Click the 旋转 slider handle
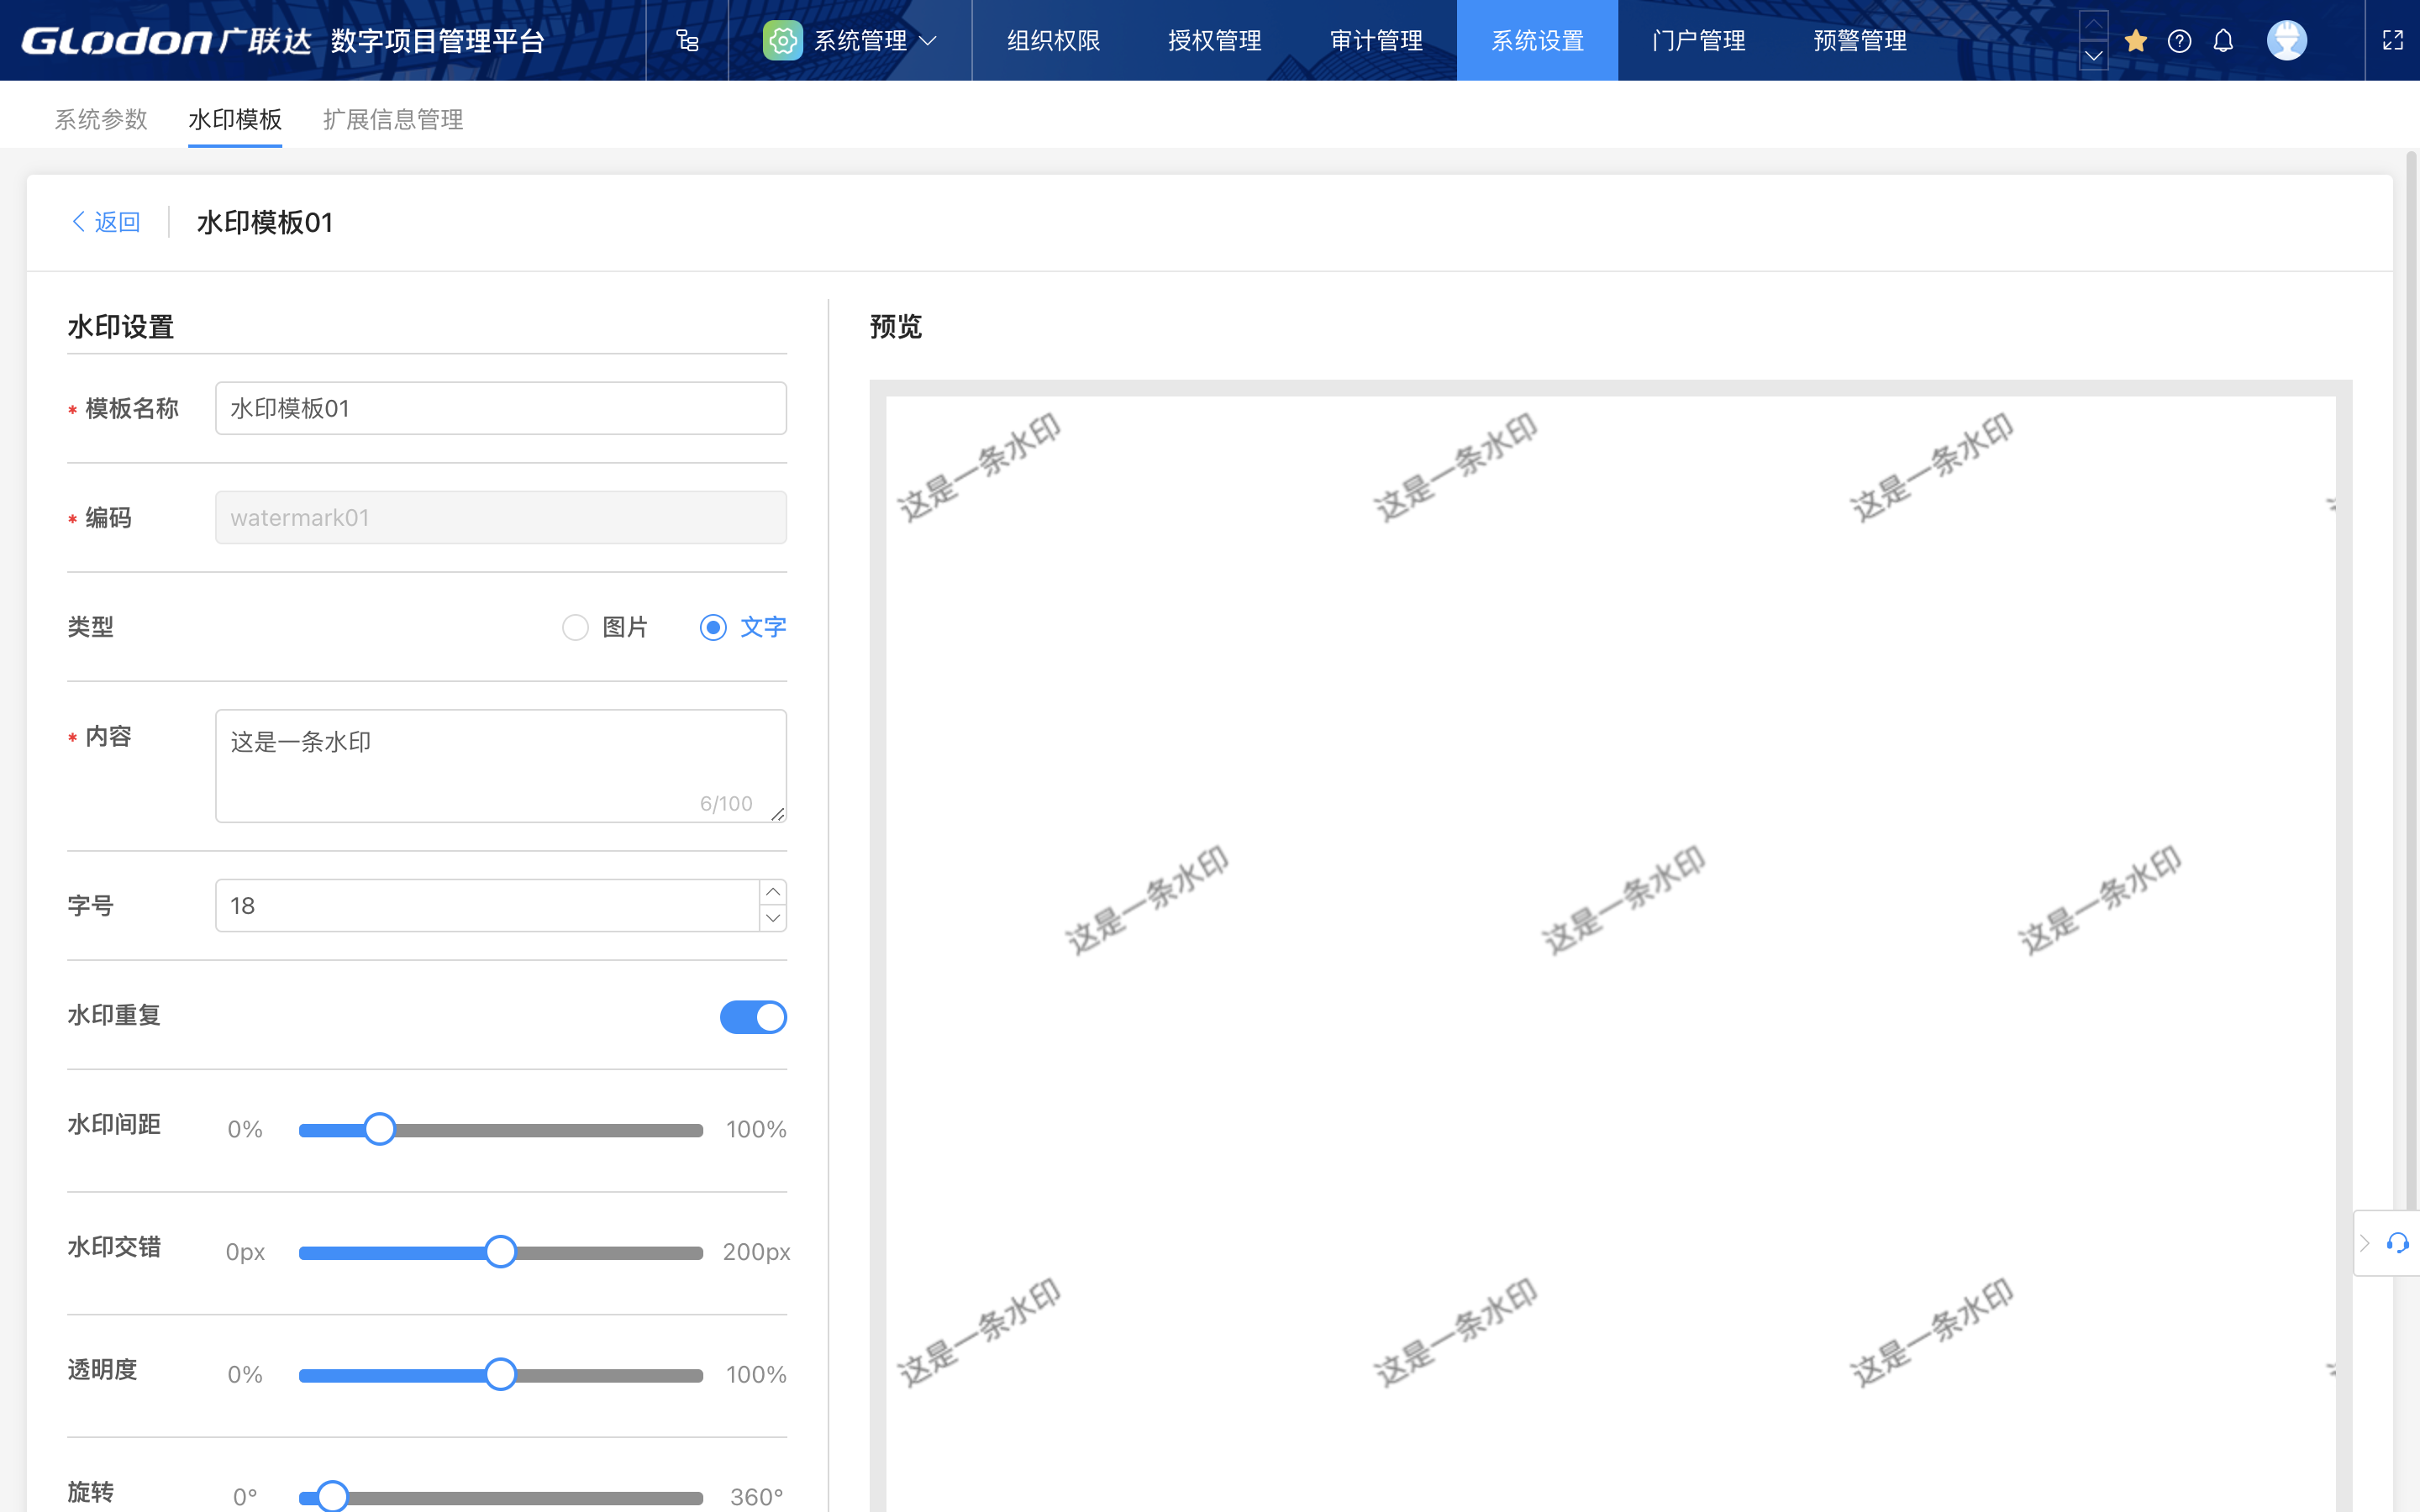The height and width of the screenshot is (1512, 2420). [332, 1497]
